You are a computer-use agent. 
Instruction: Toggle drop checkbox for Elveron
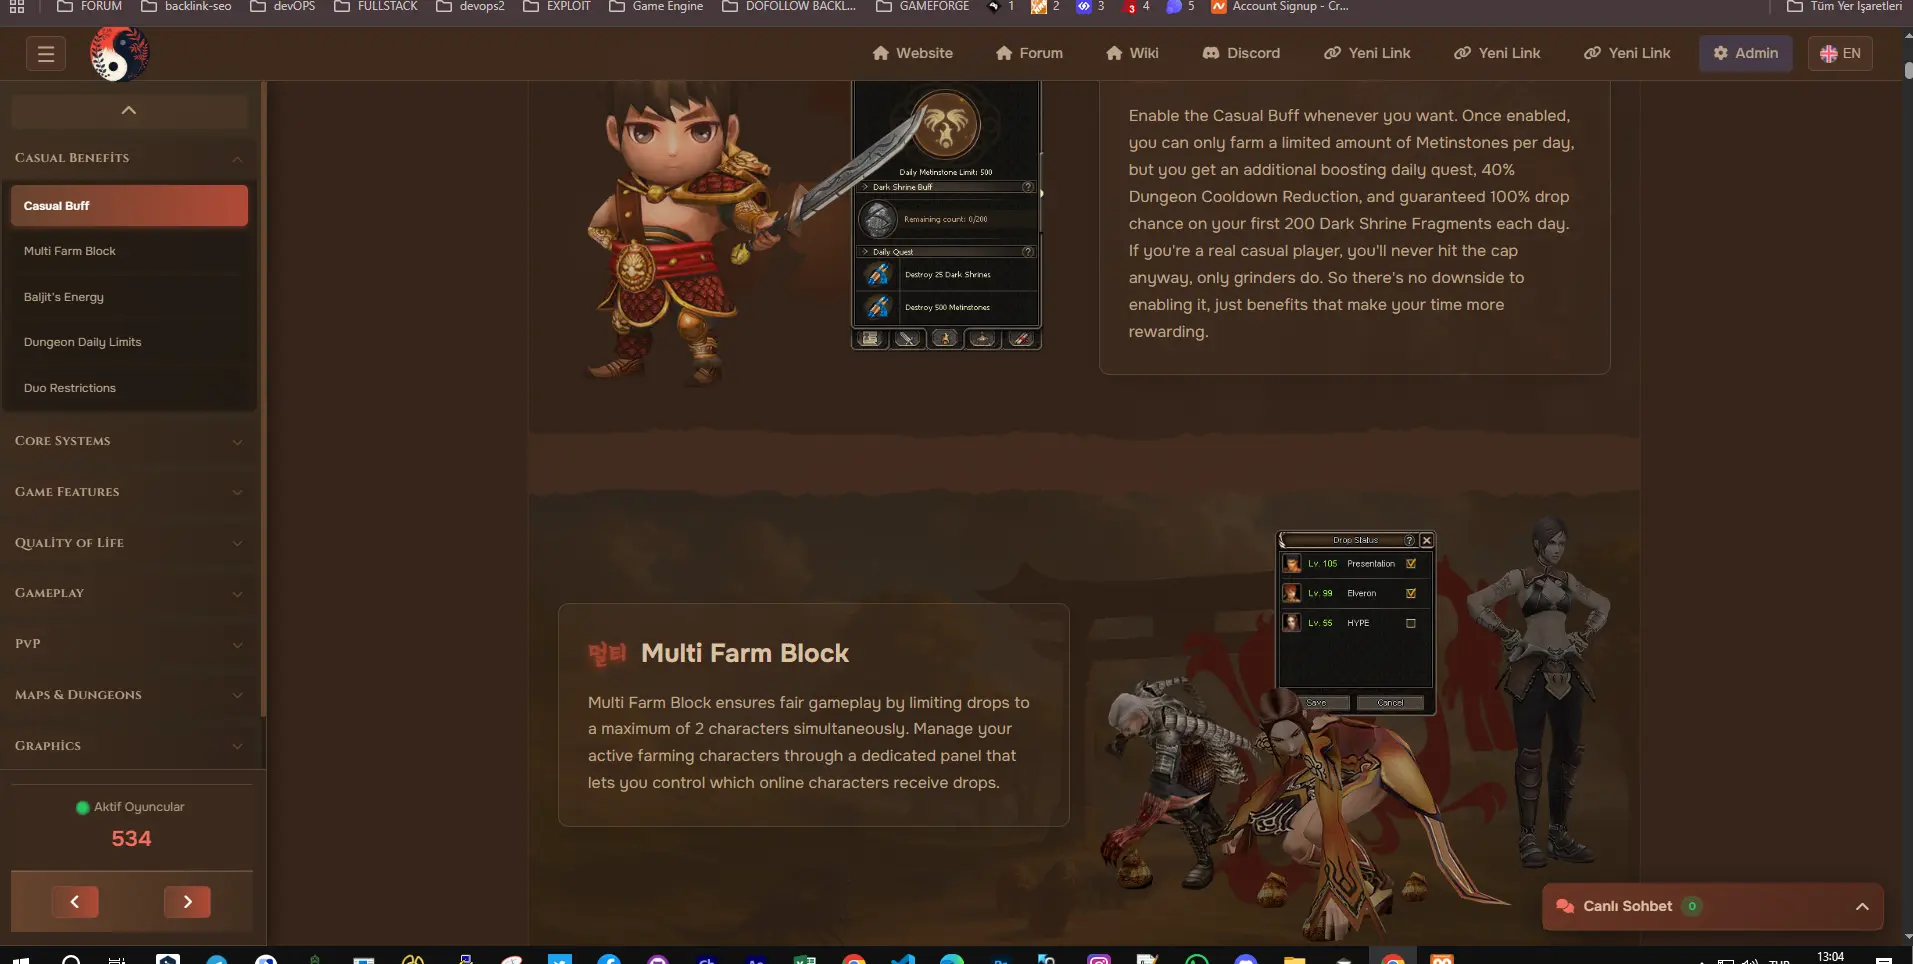point(1411,593)
